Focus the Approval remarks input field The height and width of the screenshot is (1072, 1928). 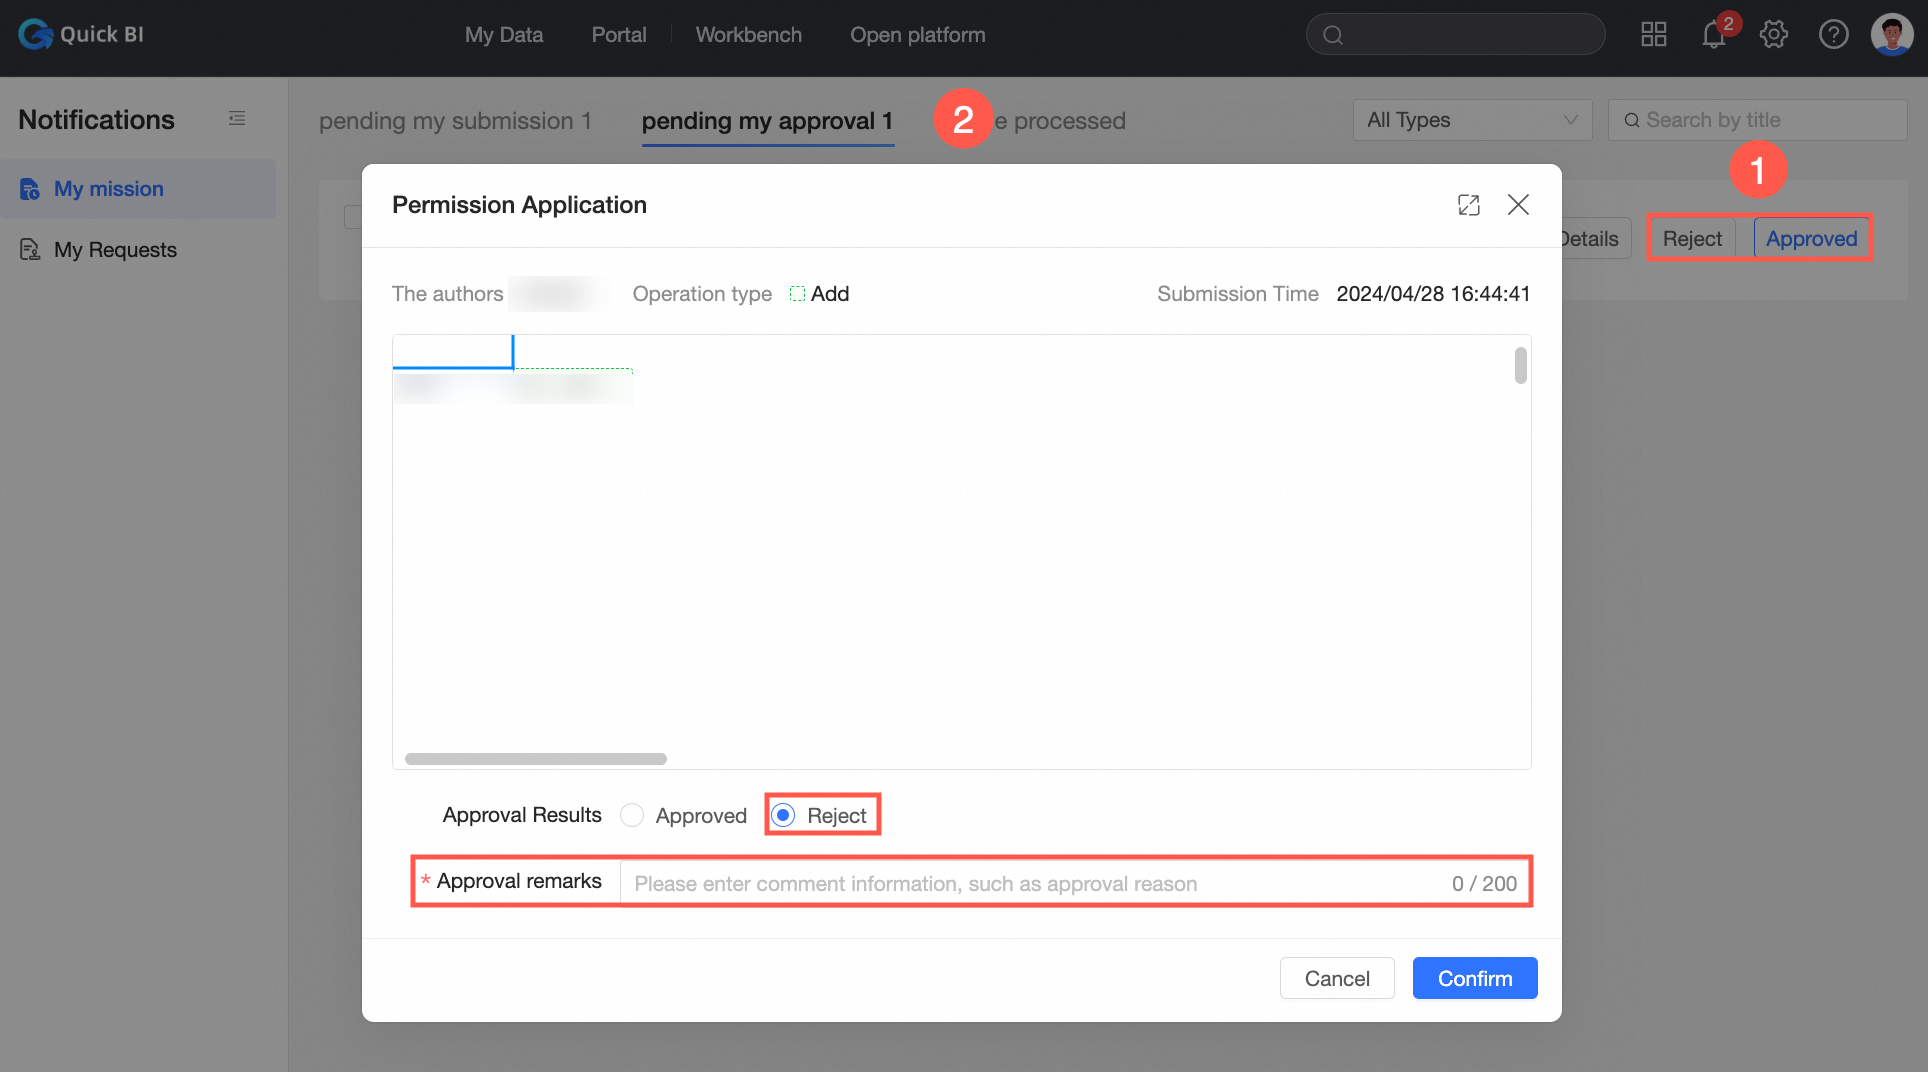[1075, 883]
